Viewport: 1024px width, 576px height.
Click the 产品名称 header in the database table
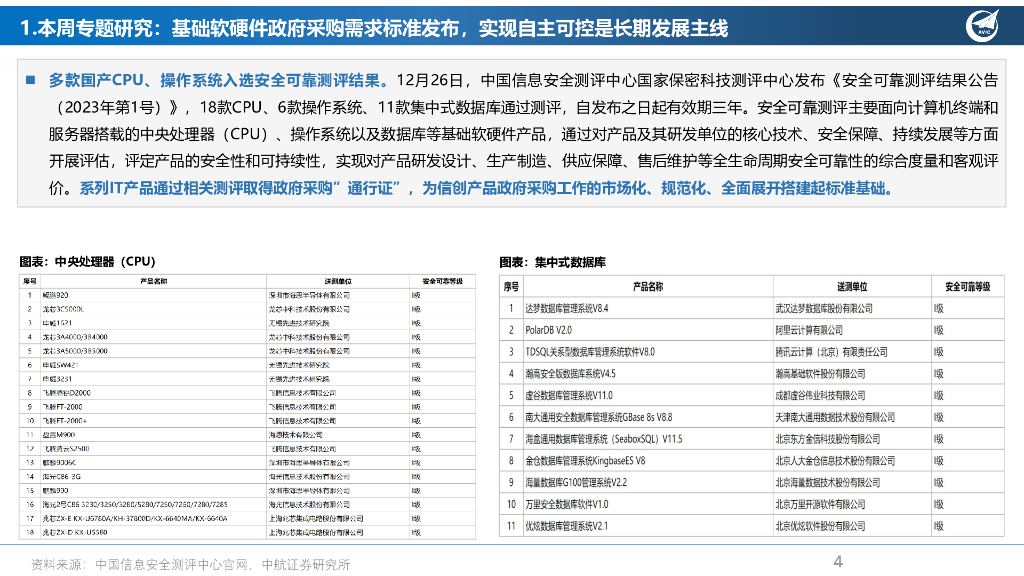(648, 287)
